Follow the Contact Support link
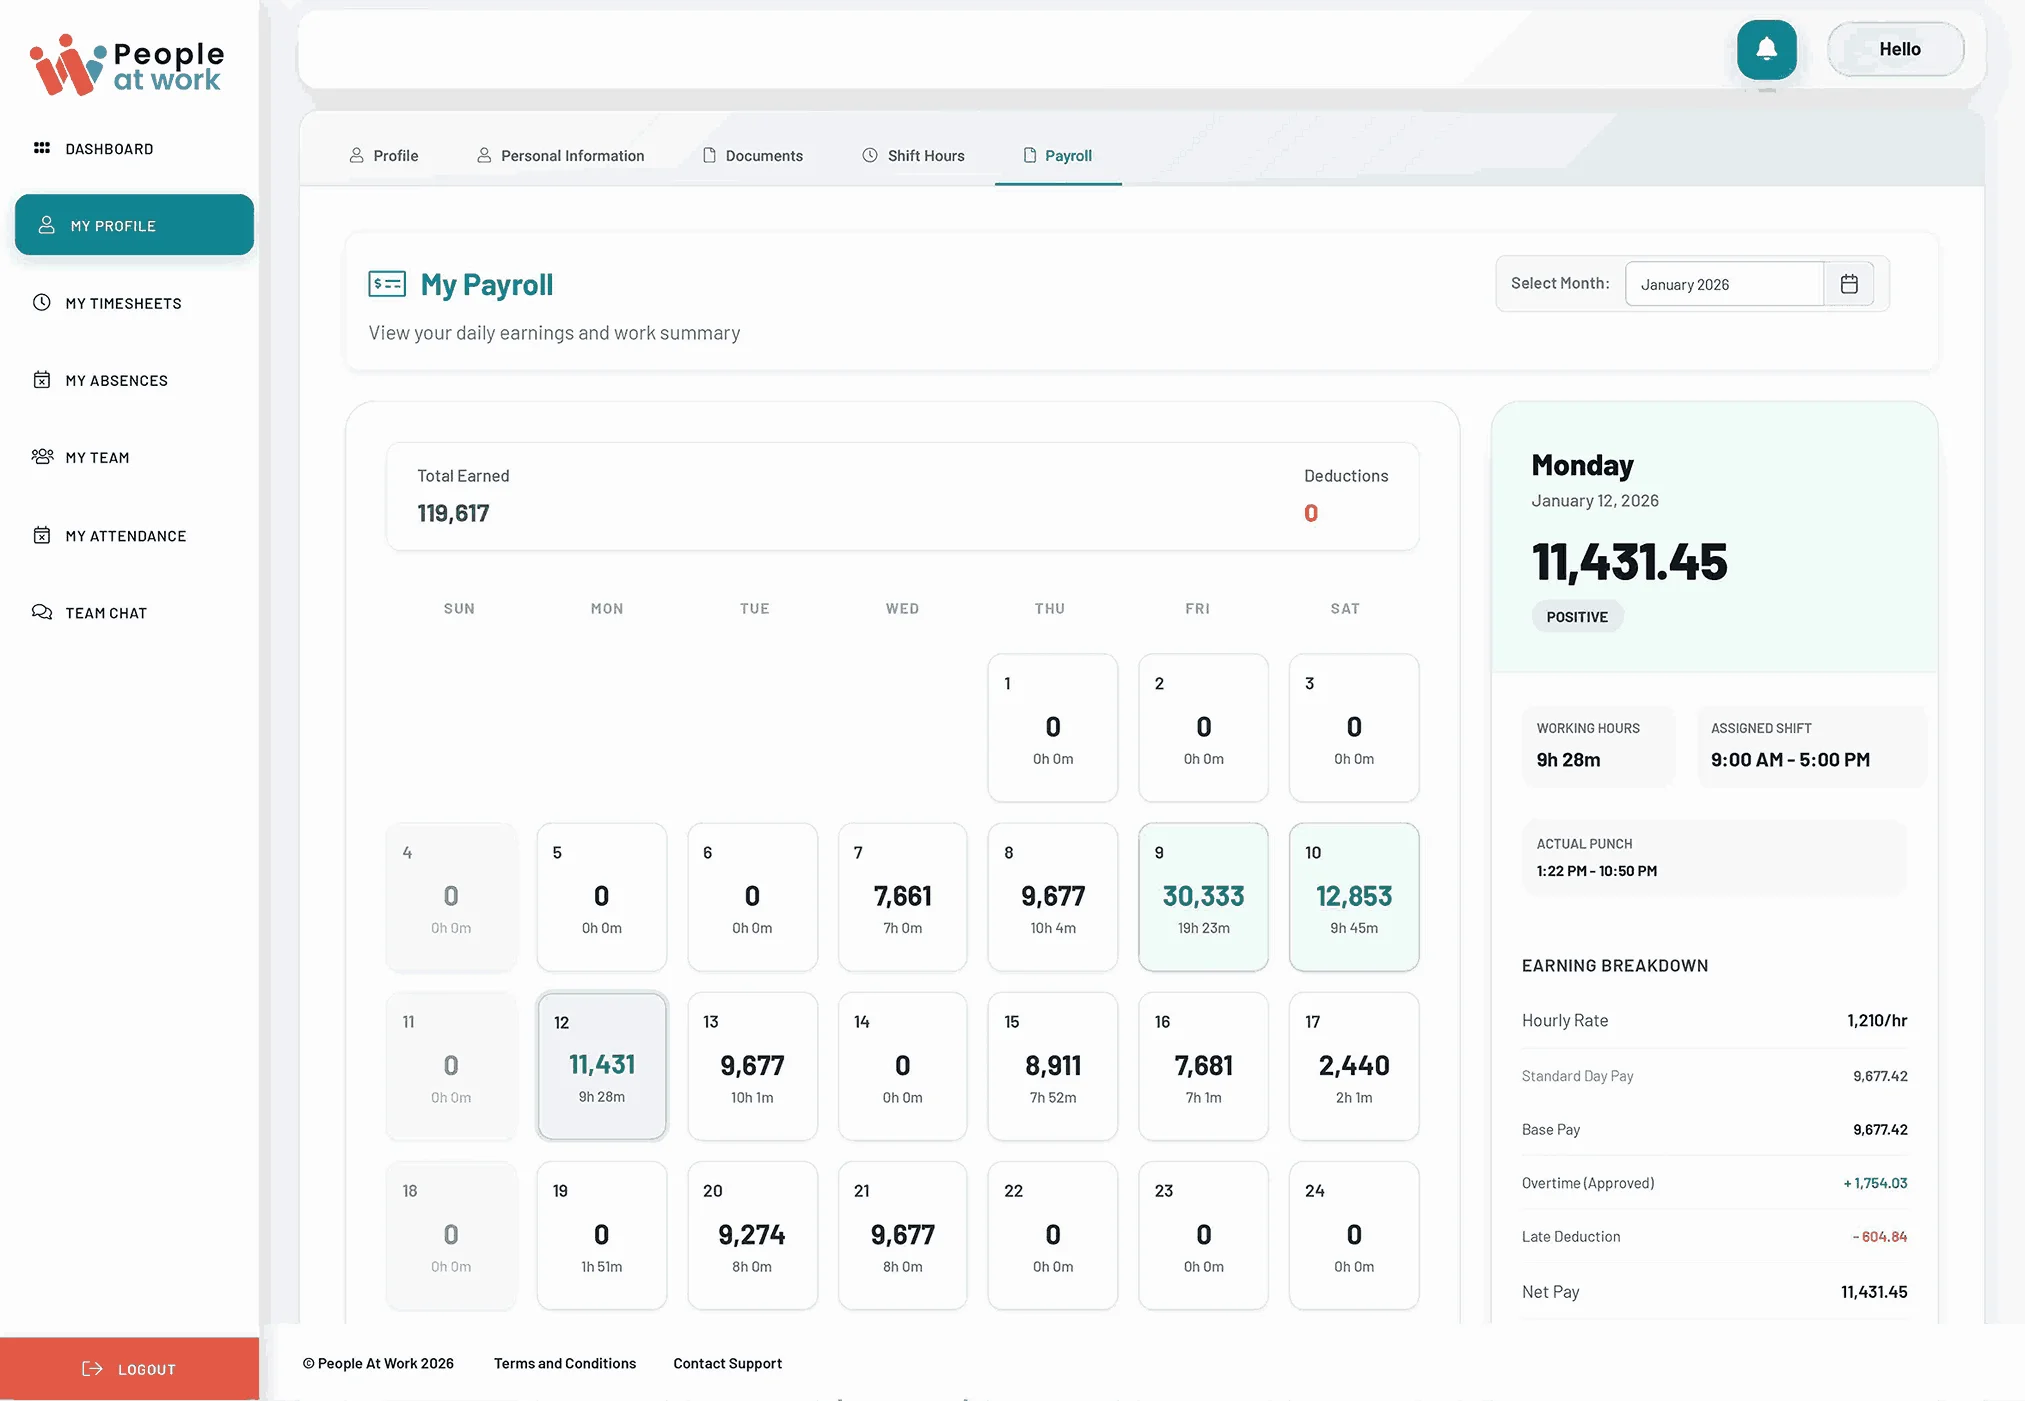The image size is (2025, 1401). pos(727,1363)
